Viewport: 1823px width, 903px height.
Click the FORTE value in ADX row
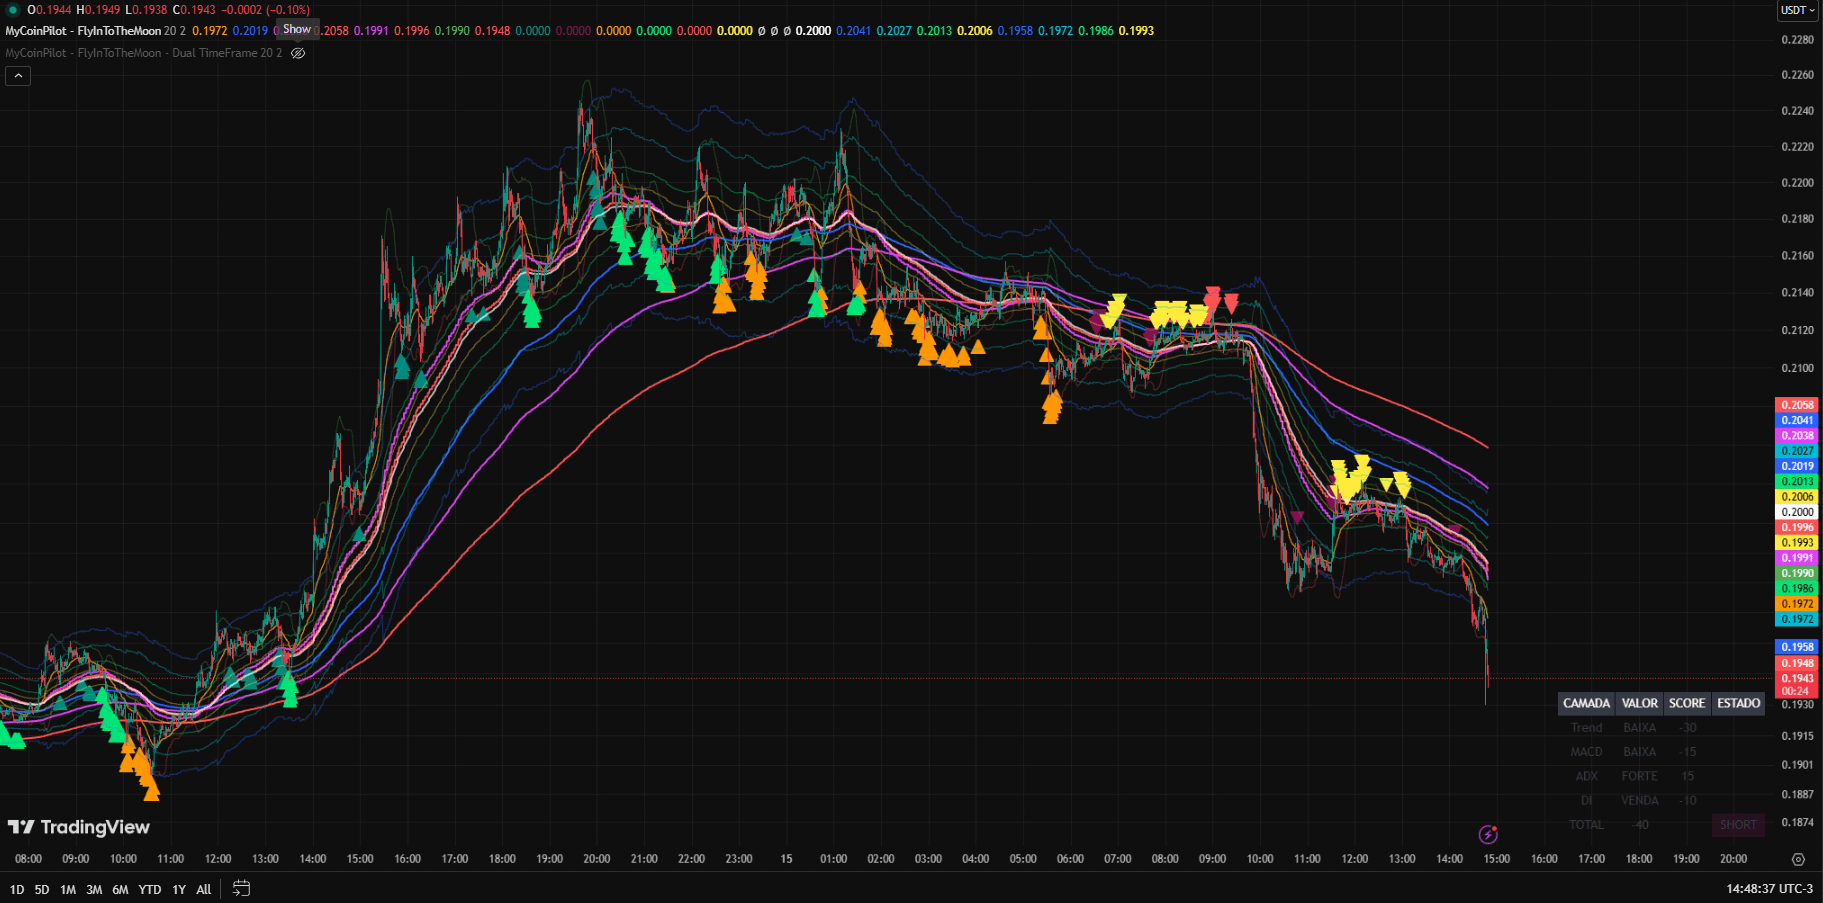tap(1640, 776)
